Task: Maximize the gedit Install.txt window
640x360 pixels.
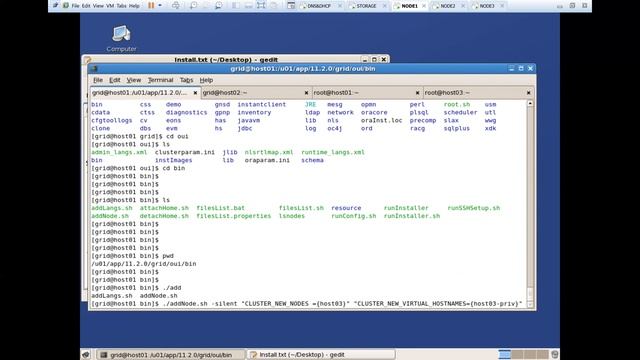Action: pyautogui.click(x=374, y=60)
